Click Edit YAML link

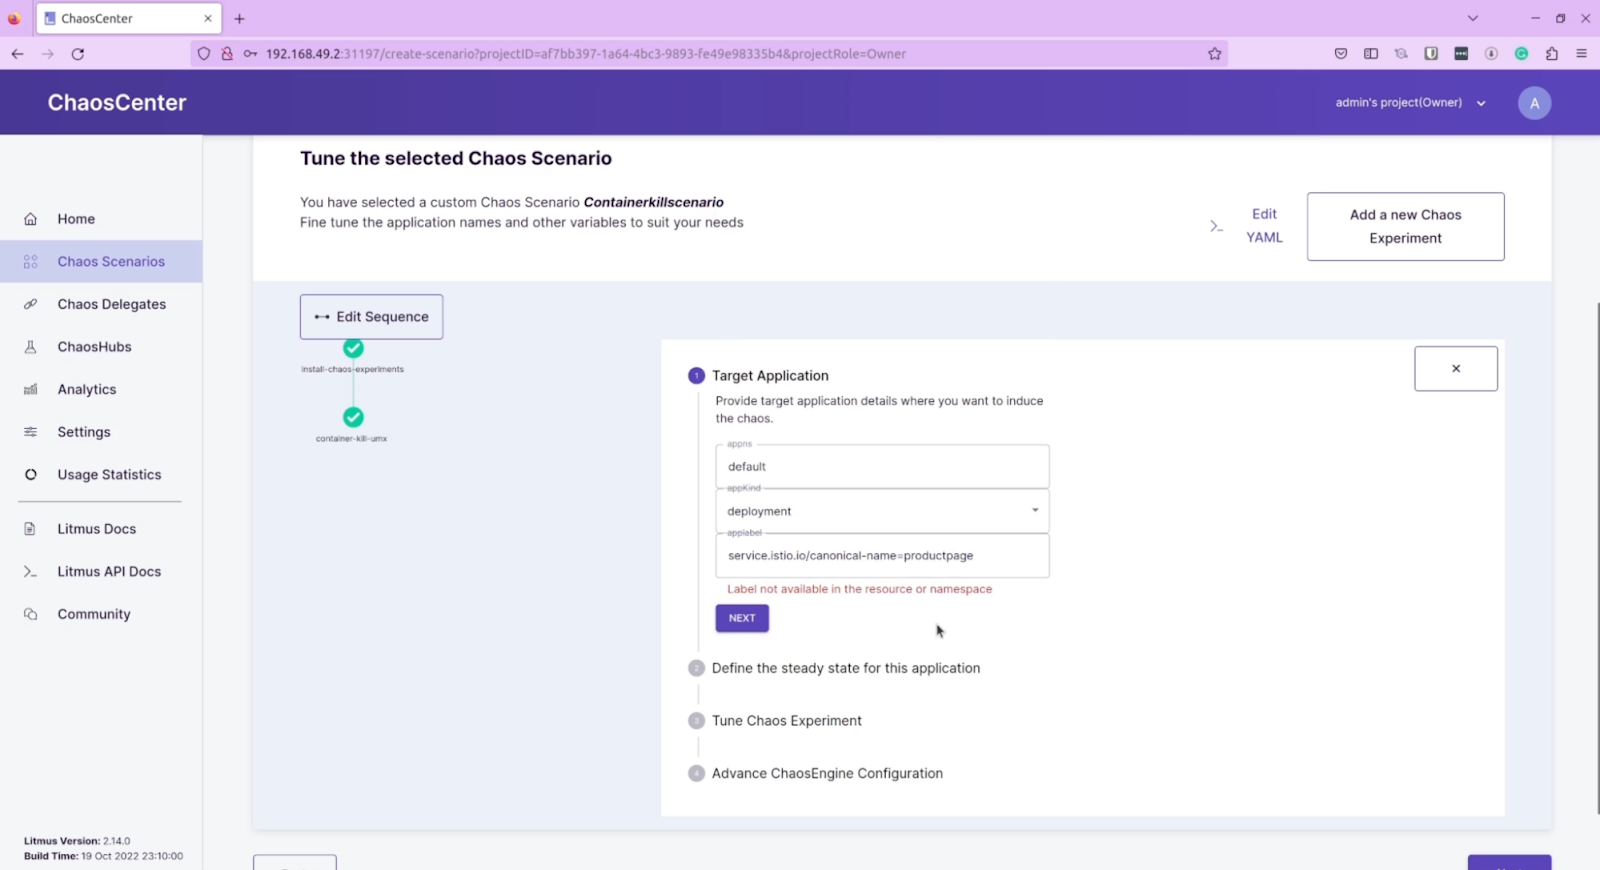[x=1264, y=226]
